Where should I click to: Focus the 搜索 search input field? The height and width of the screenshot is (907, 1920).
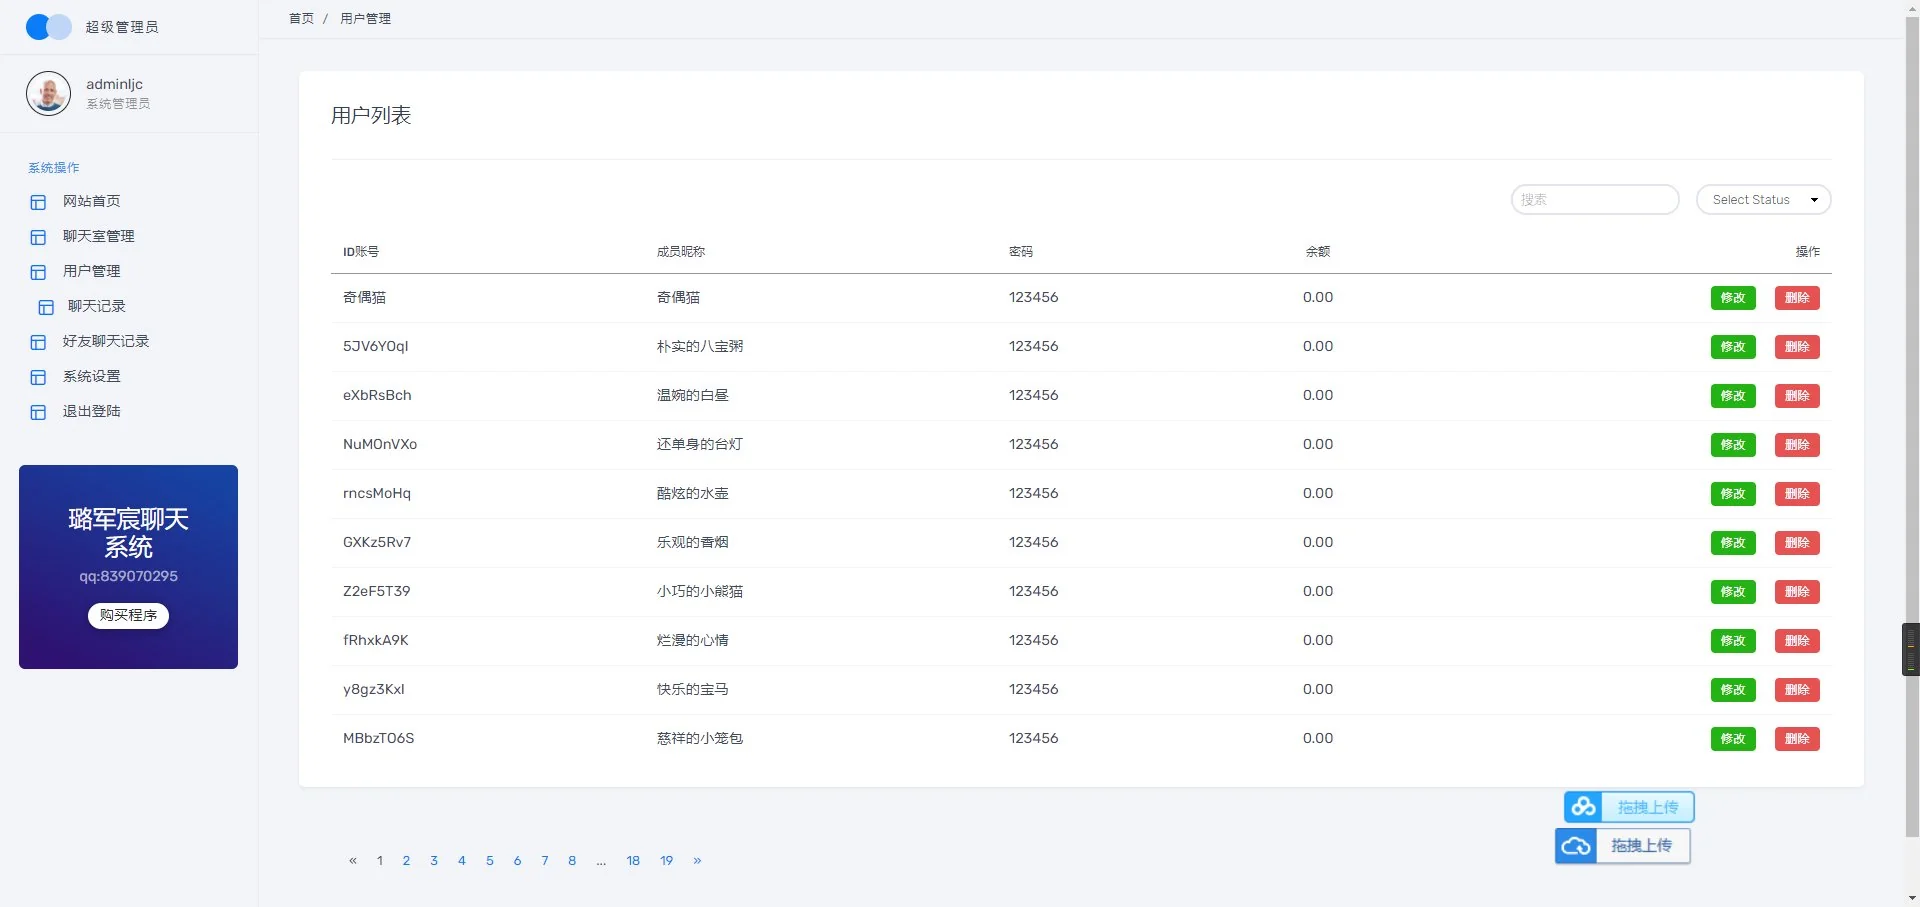tap(1594, 200)
